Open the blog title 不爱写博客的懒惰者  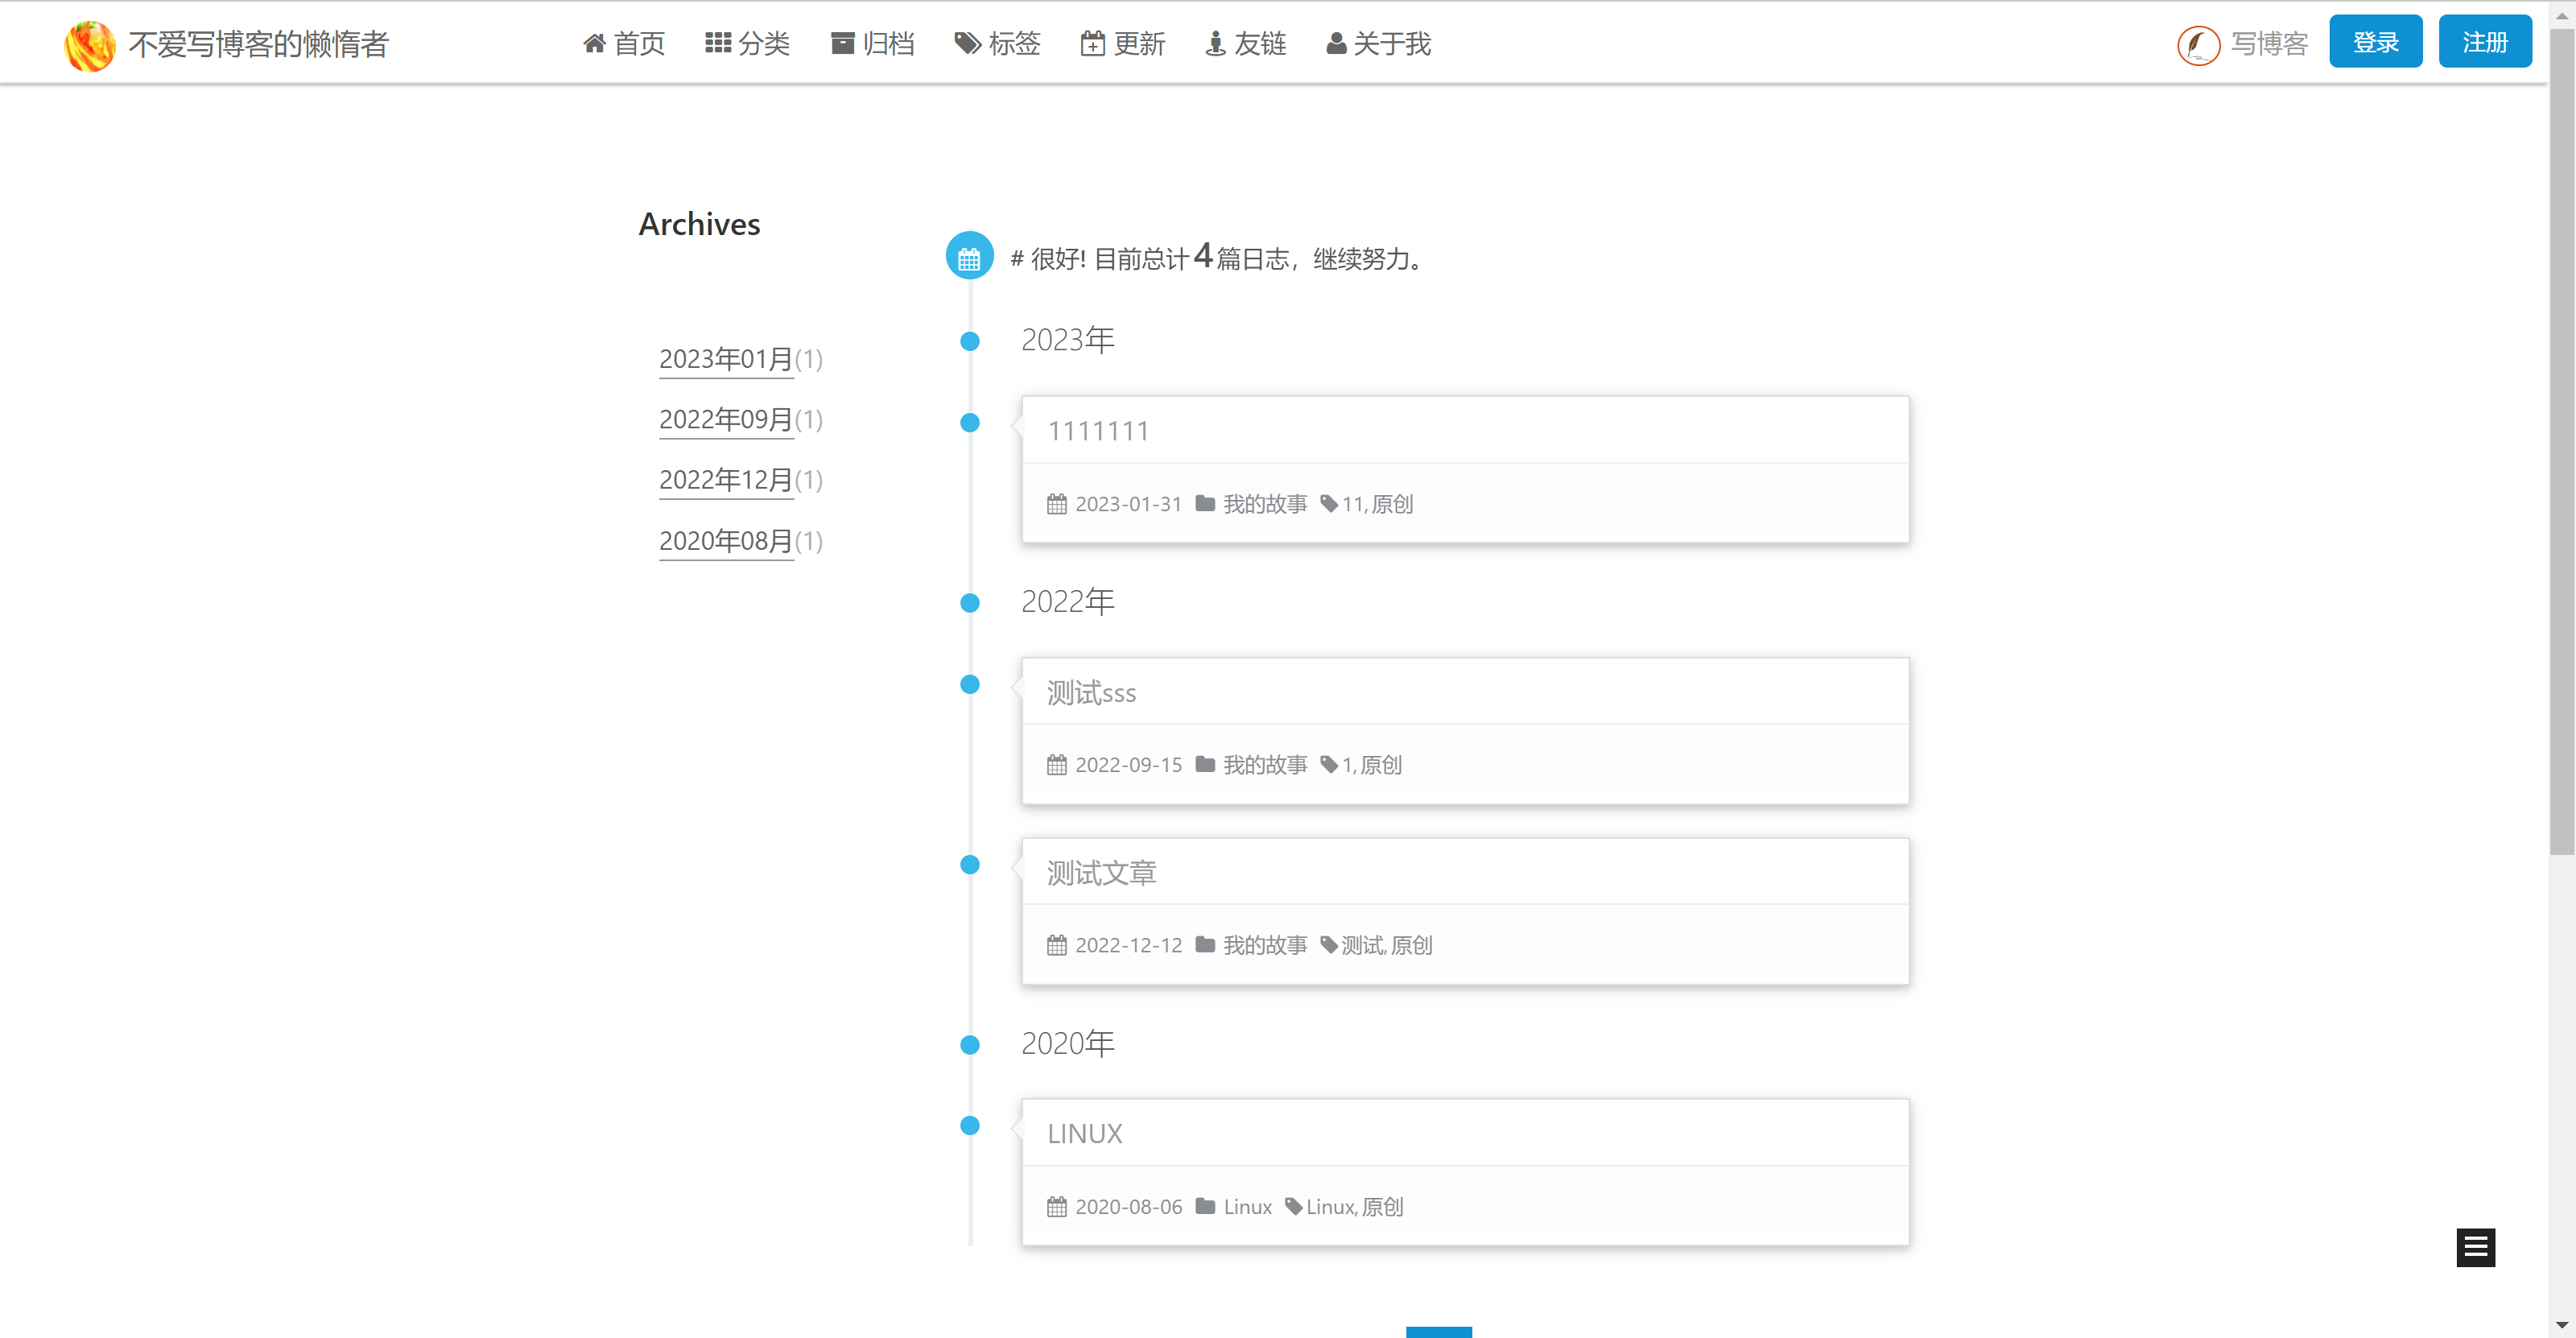tap(258, 44)
